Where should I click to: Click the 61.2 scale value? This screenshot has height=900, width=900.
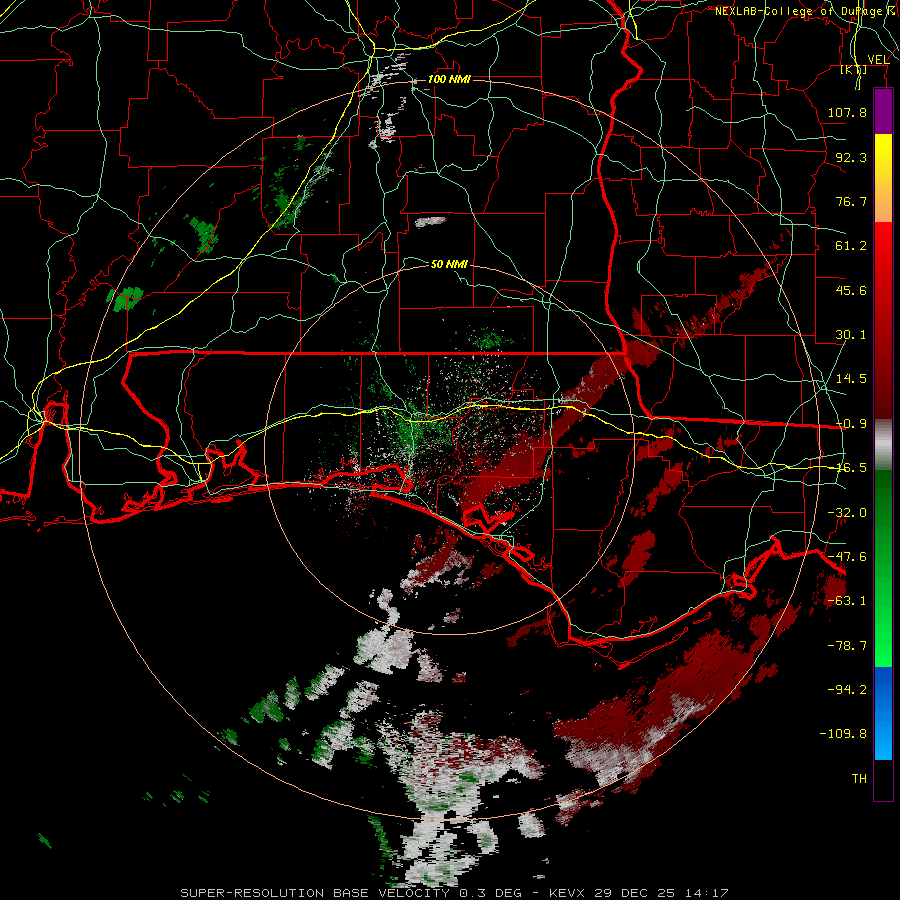851,246
